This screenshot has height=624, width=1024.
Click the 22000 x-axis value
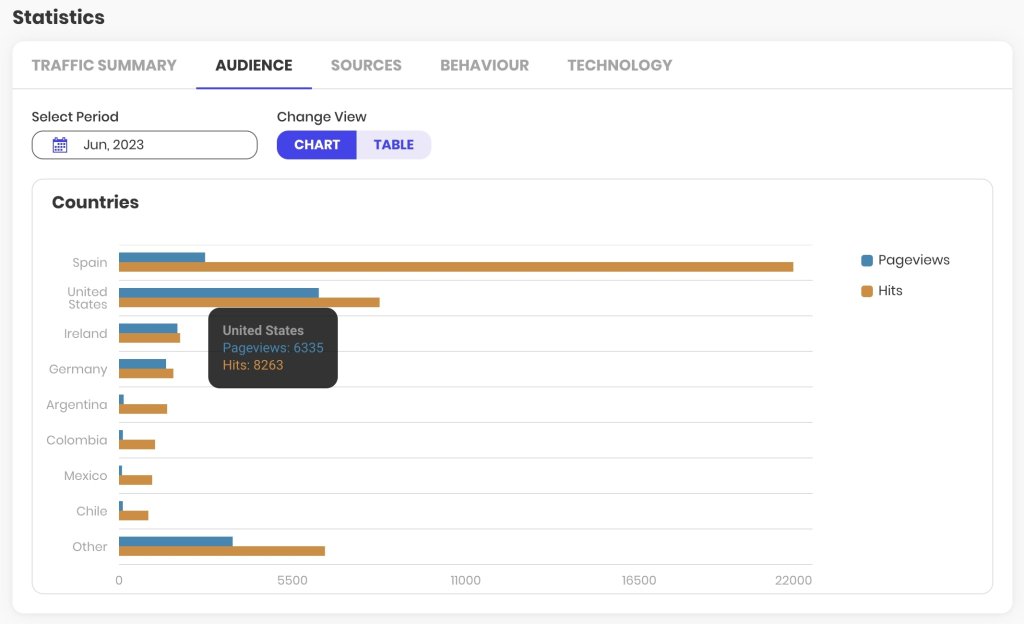point(793,580)
